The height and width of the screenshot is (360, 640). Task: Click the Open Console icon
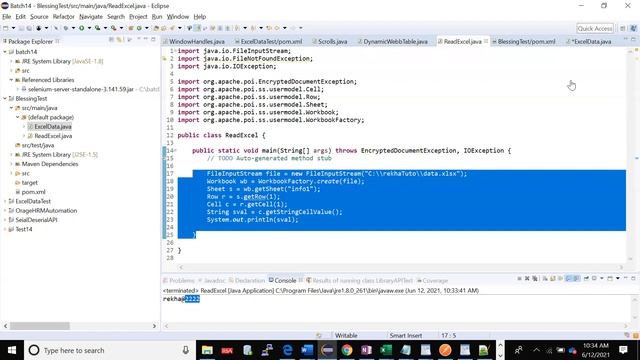point(610,278)
